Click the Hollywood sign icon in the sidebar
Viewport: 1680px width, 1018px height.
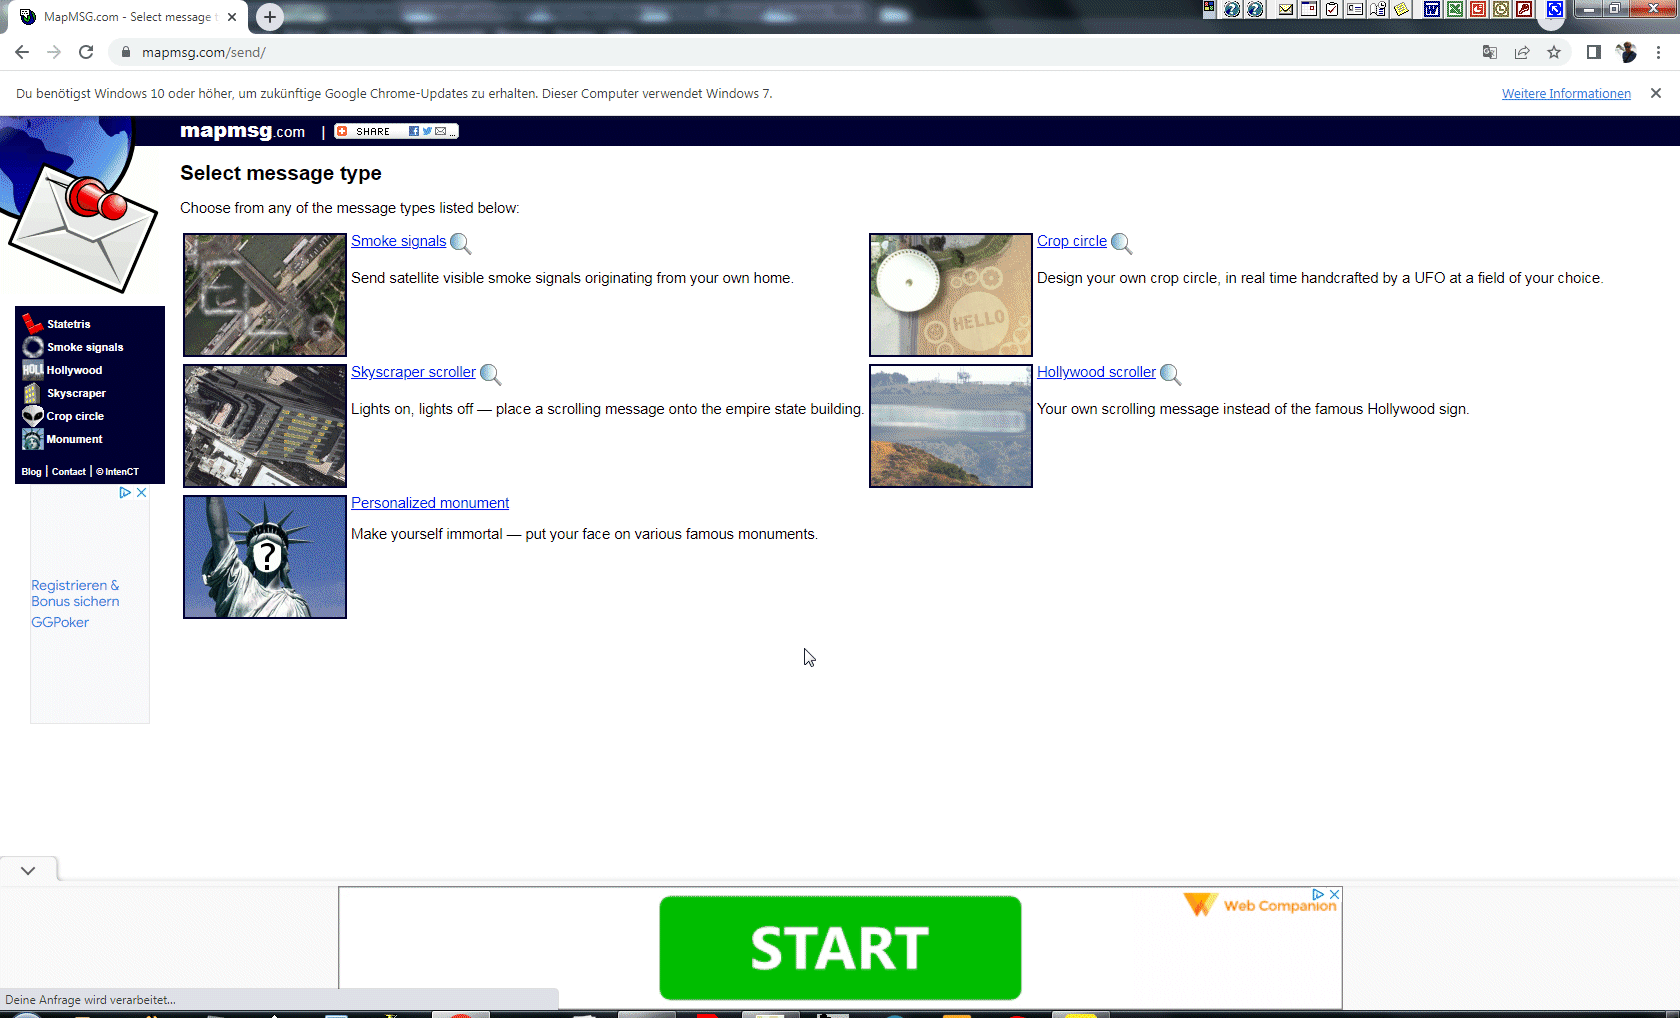tap(33, 370)
